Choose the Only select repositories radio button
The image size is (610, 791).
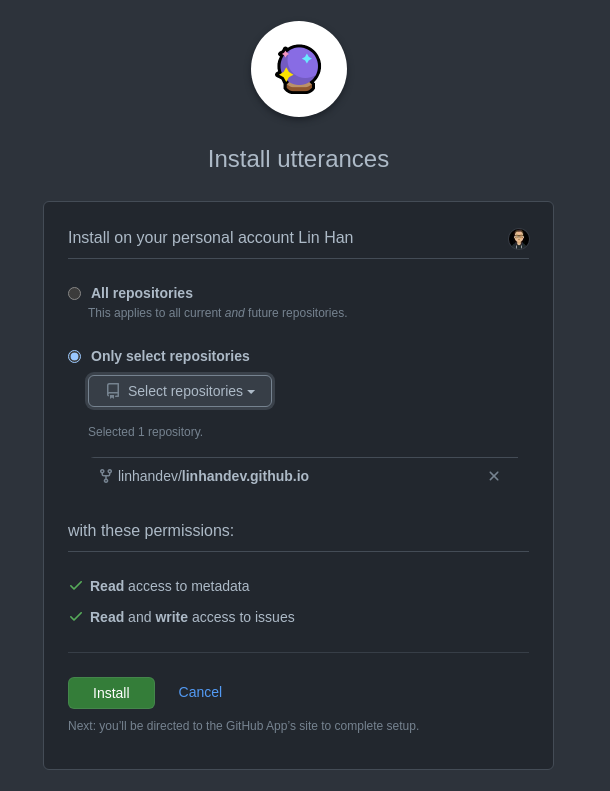pos(75,356)
